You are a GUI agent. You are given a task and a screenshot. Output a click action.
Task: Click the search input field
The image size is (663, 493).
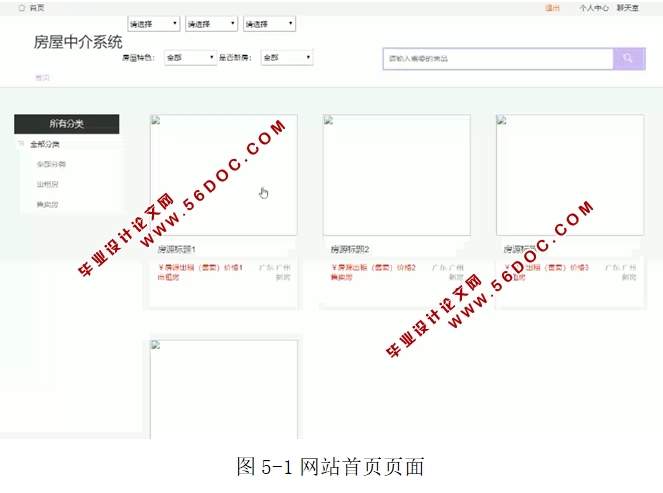[x=497, y=59]
